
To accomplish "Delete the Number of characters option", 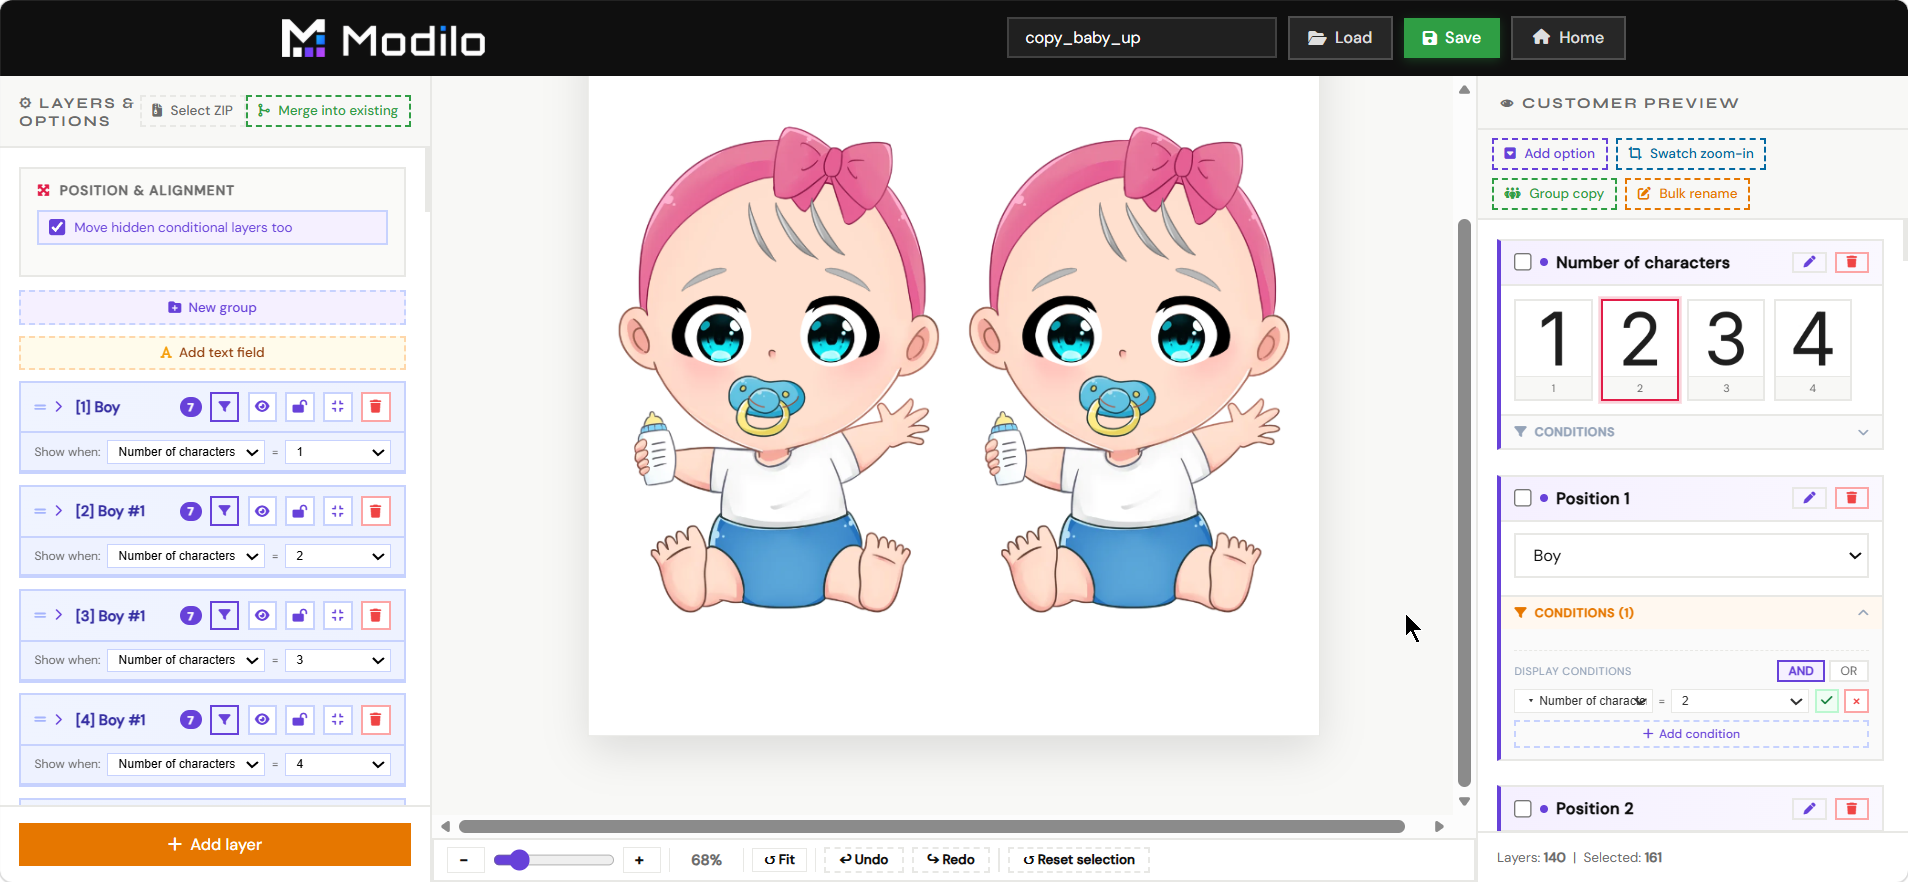I will [x=1852, y=262].
